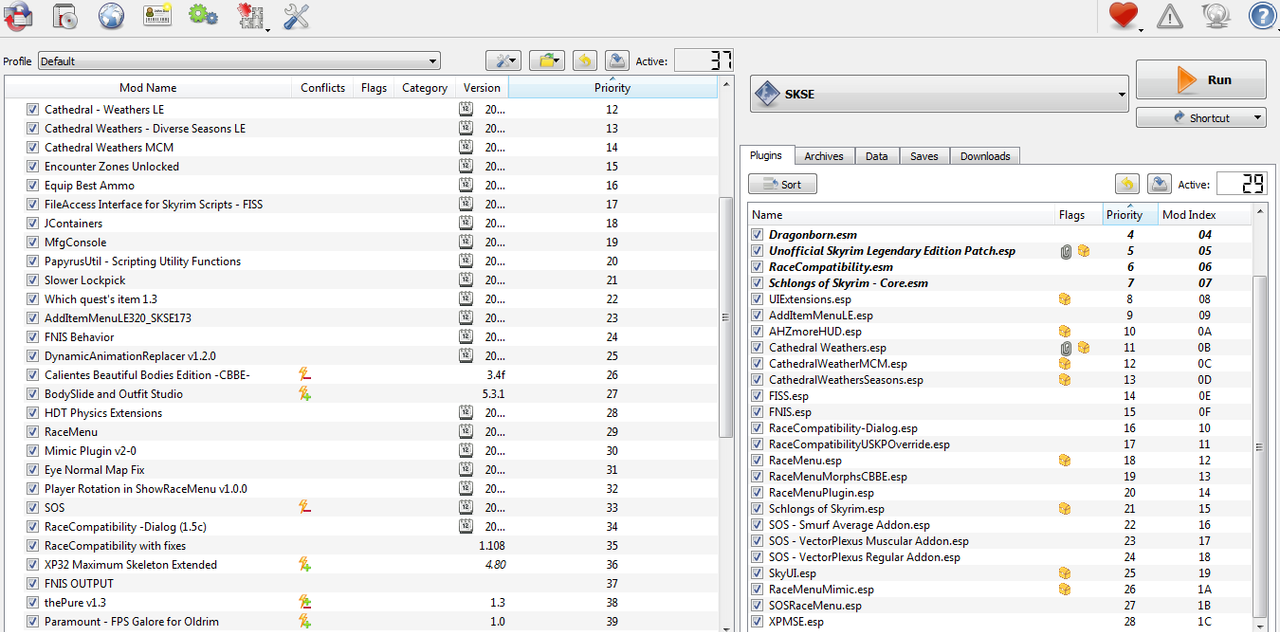Select Schlongs of Skyrim - Core.esm plugin
1280x632 pixels.
[x=1000, y=283]
